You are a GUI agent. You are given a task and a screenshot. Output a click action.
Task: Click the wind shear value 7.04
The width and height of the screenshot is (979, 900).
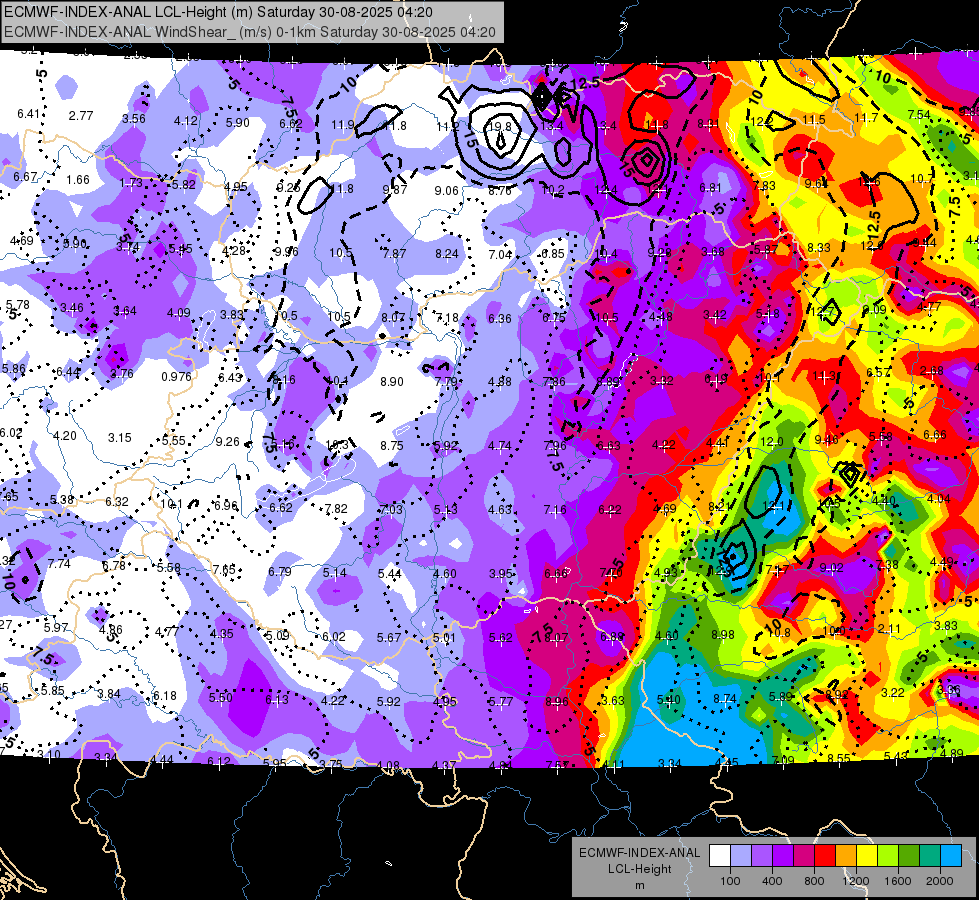[500, 254]
